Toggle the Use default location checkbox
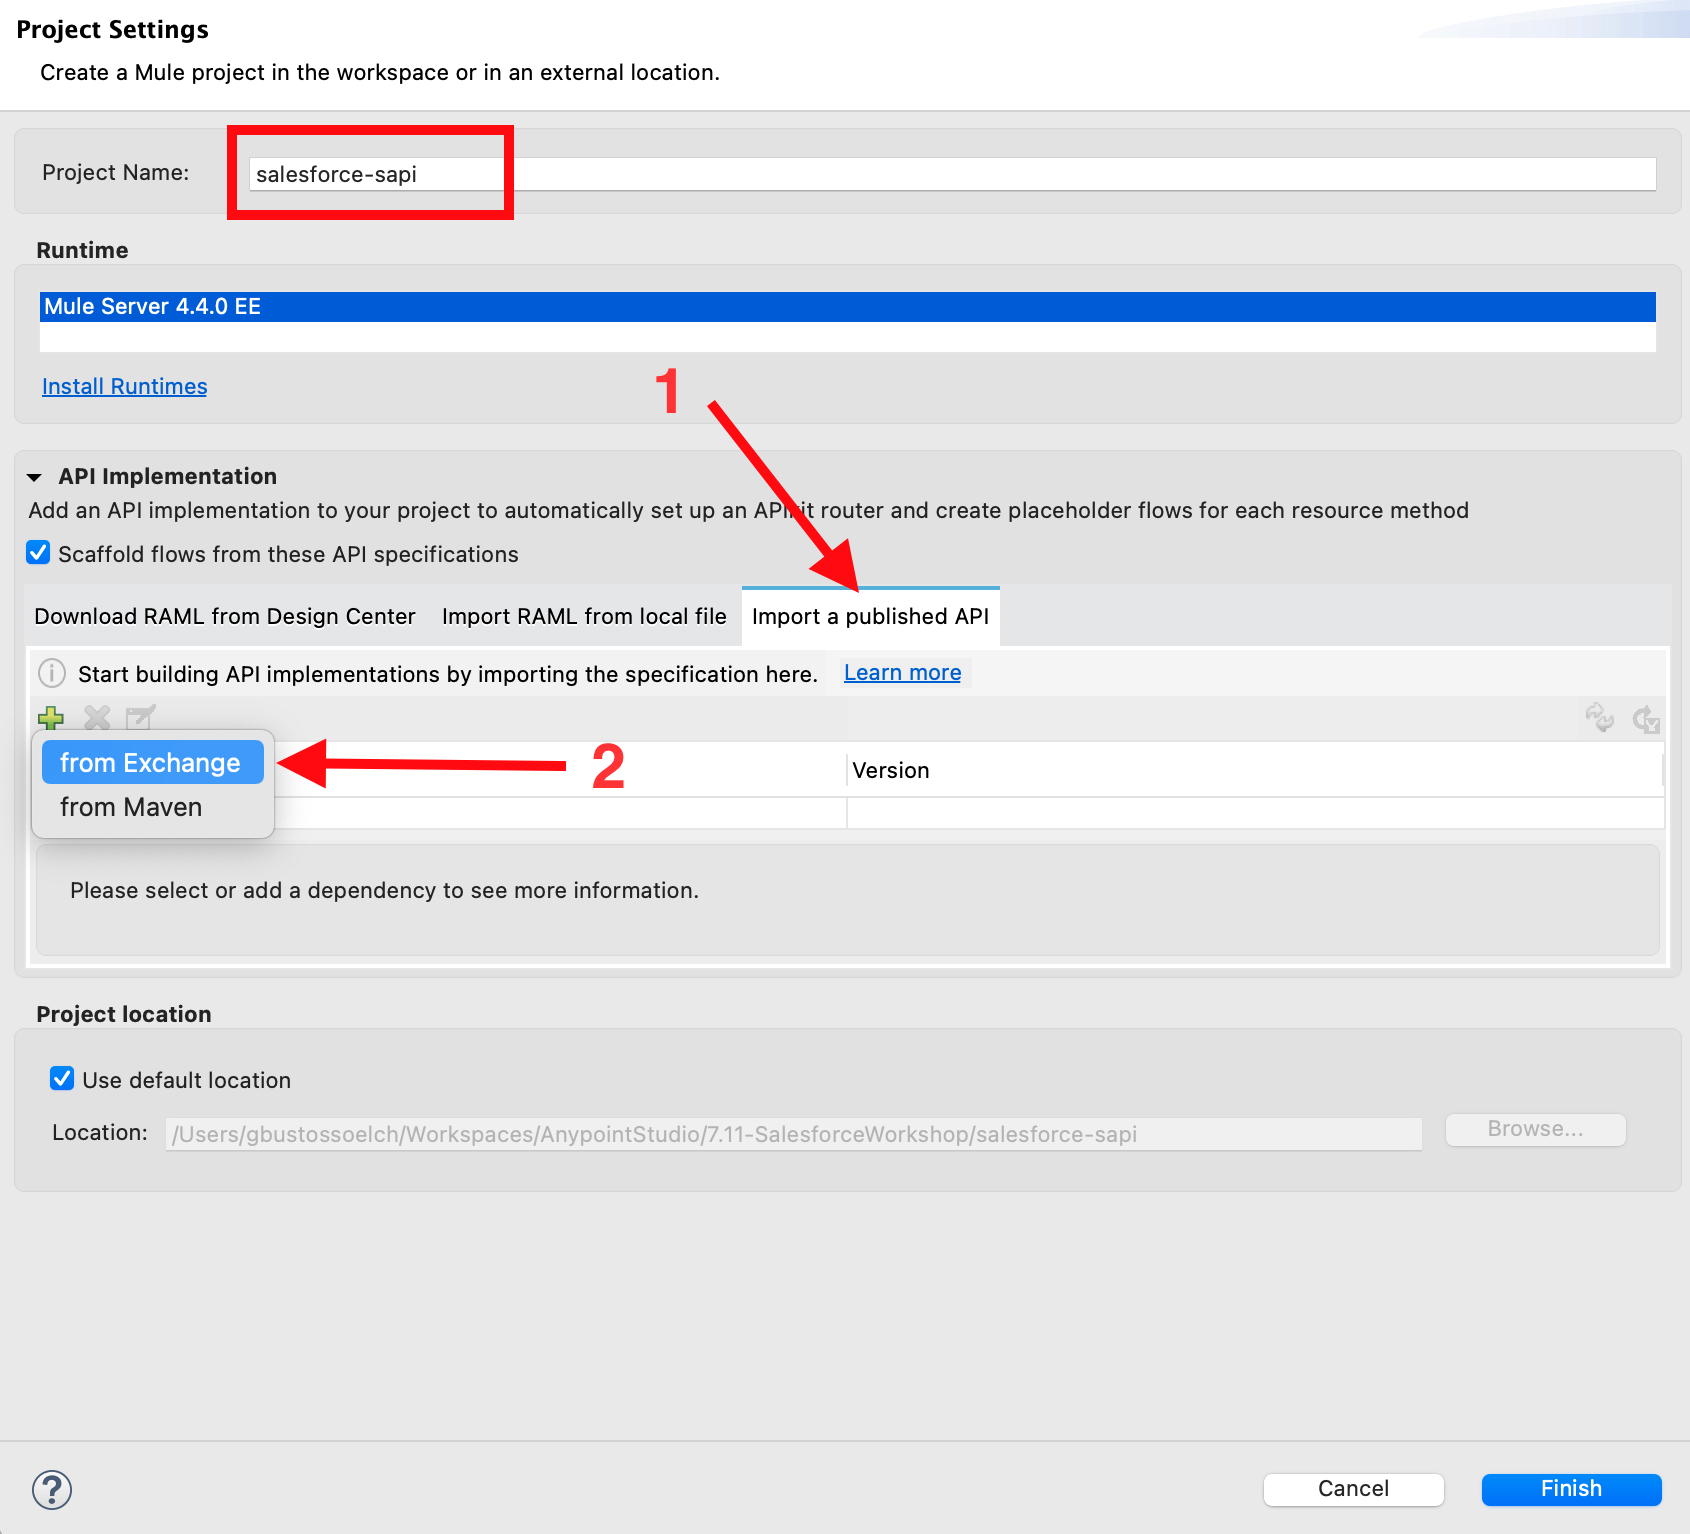The image size is (1690, 1534). coord(62,1079)
